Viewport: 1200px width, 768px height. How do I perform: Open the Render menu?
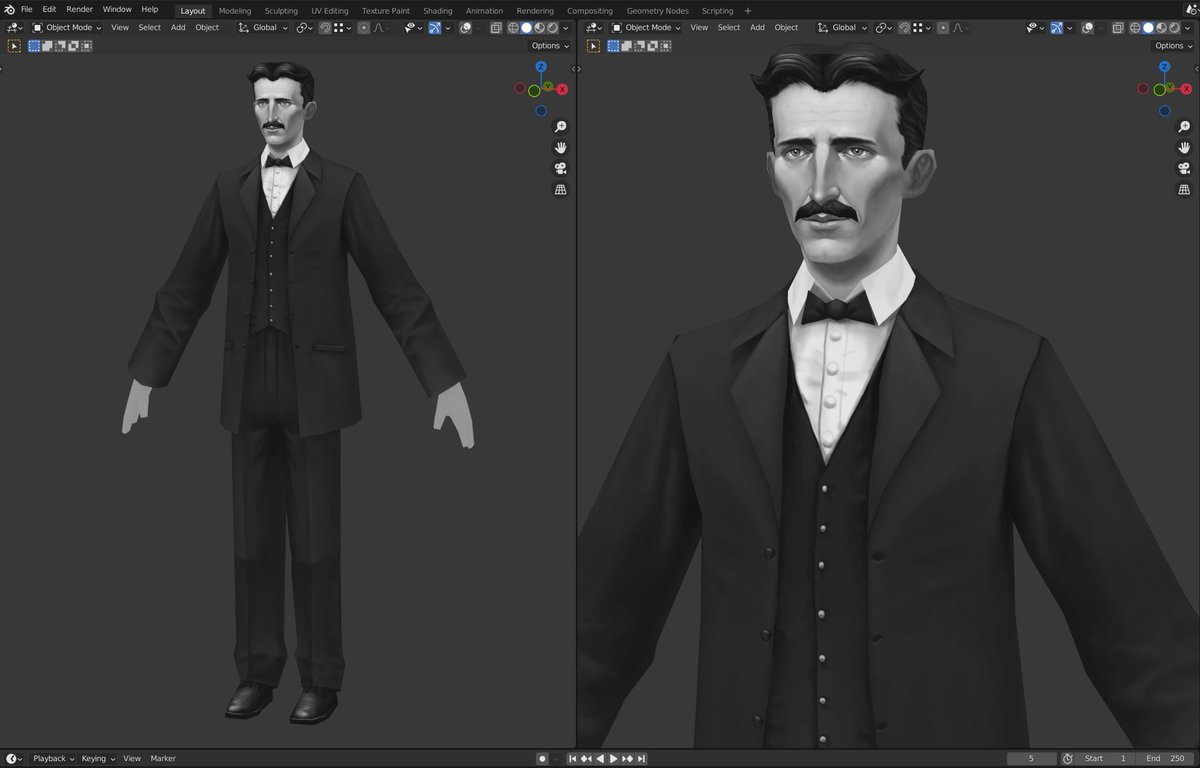tap(79, 9)
